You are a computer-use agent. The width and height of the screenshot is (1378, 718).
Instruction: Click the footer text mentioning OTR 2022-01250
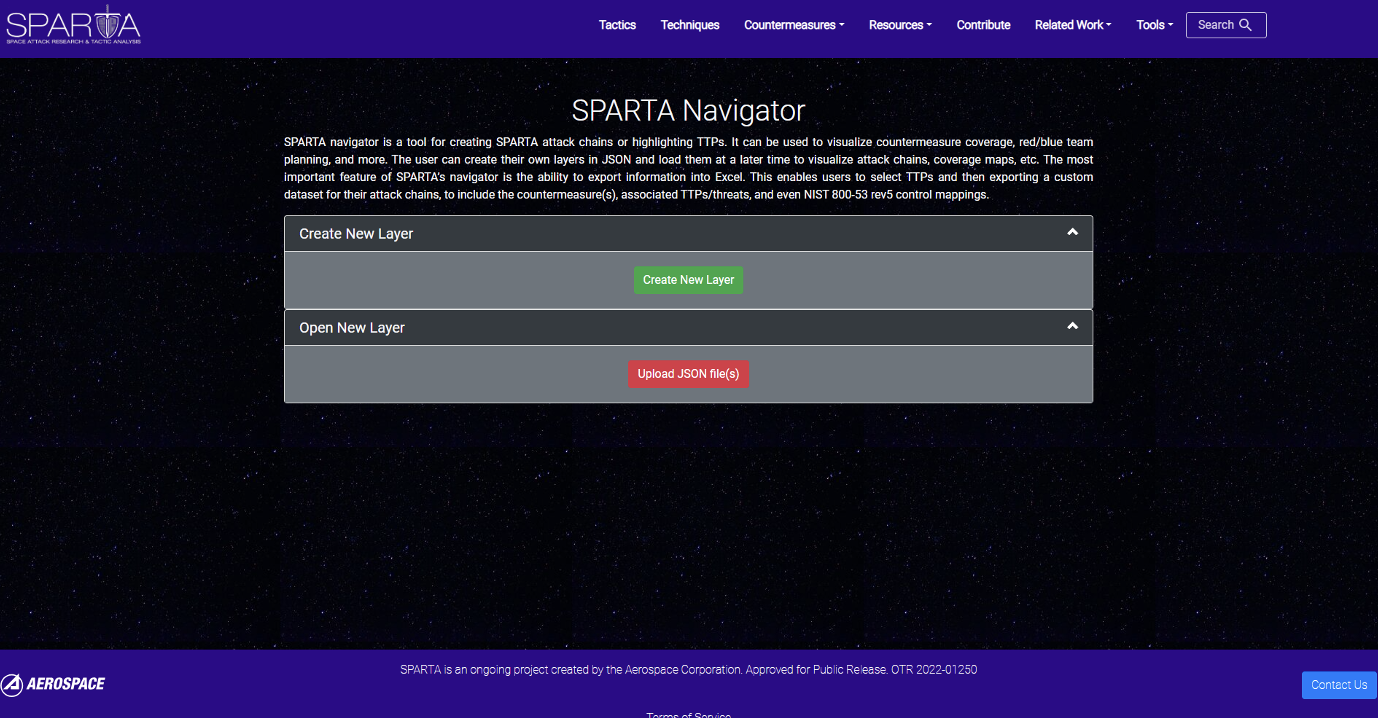pyautogui.click(x=688, y=670)
